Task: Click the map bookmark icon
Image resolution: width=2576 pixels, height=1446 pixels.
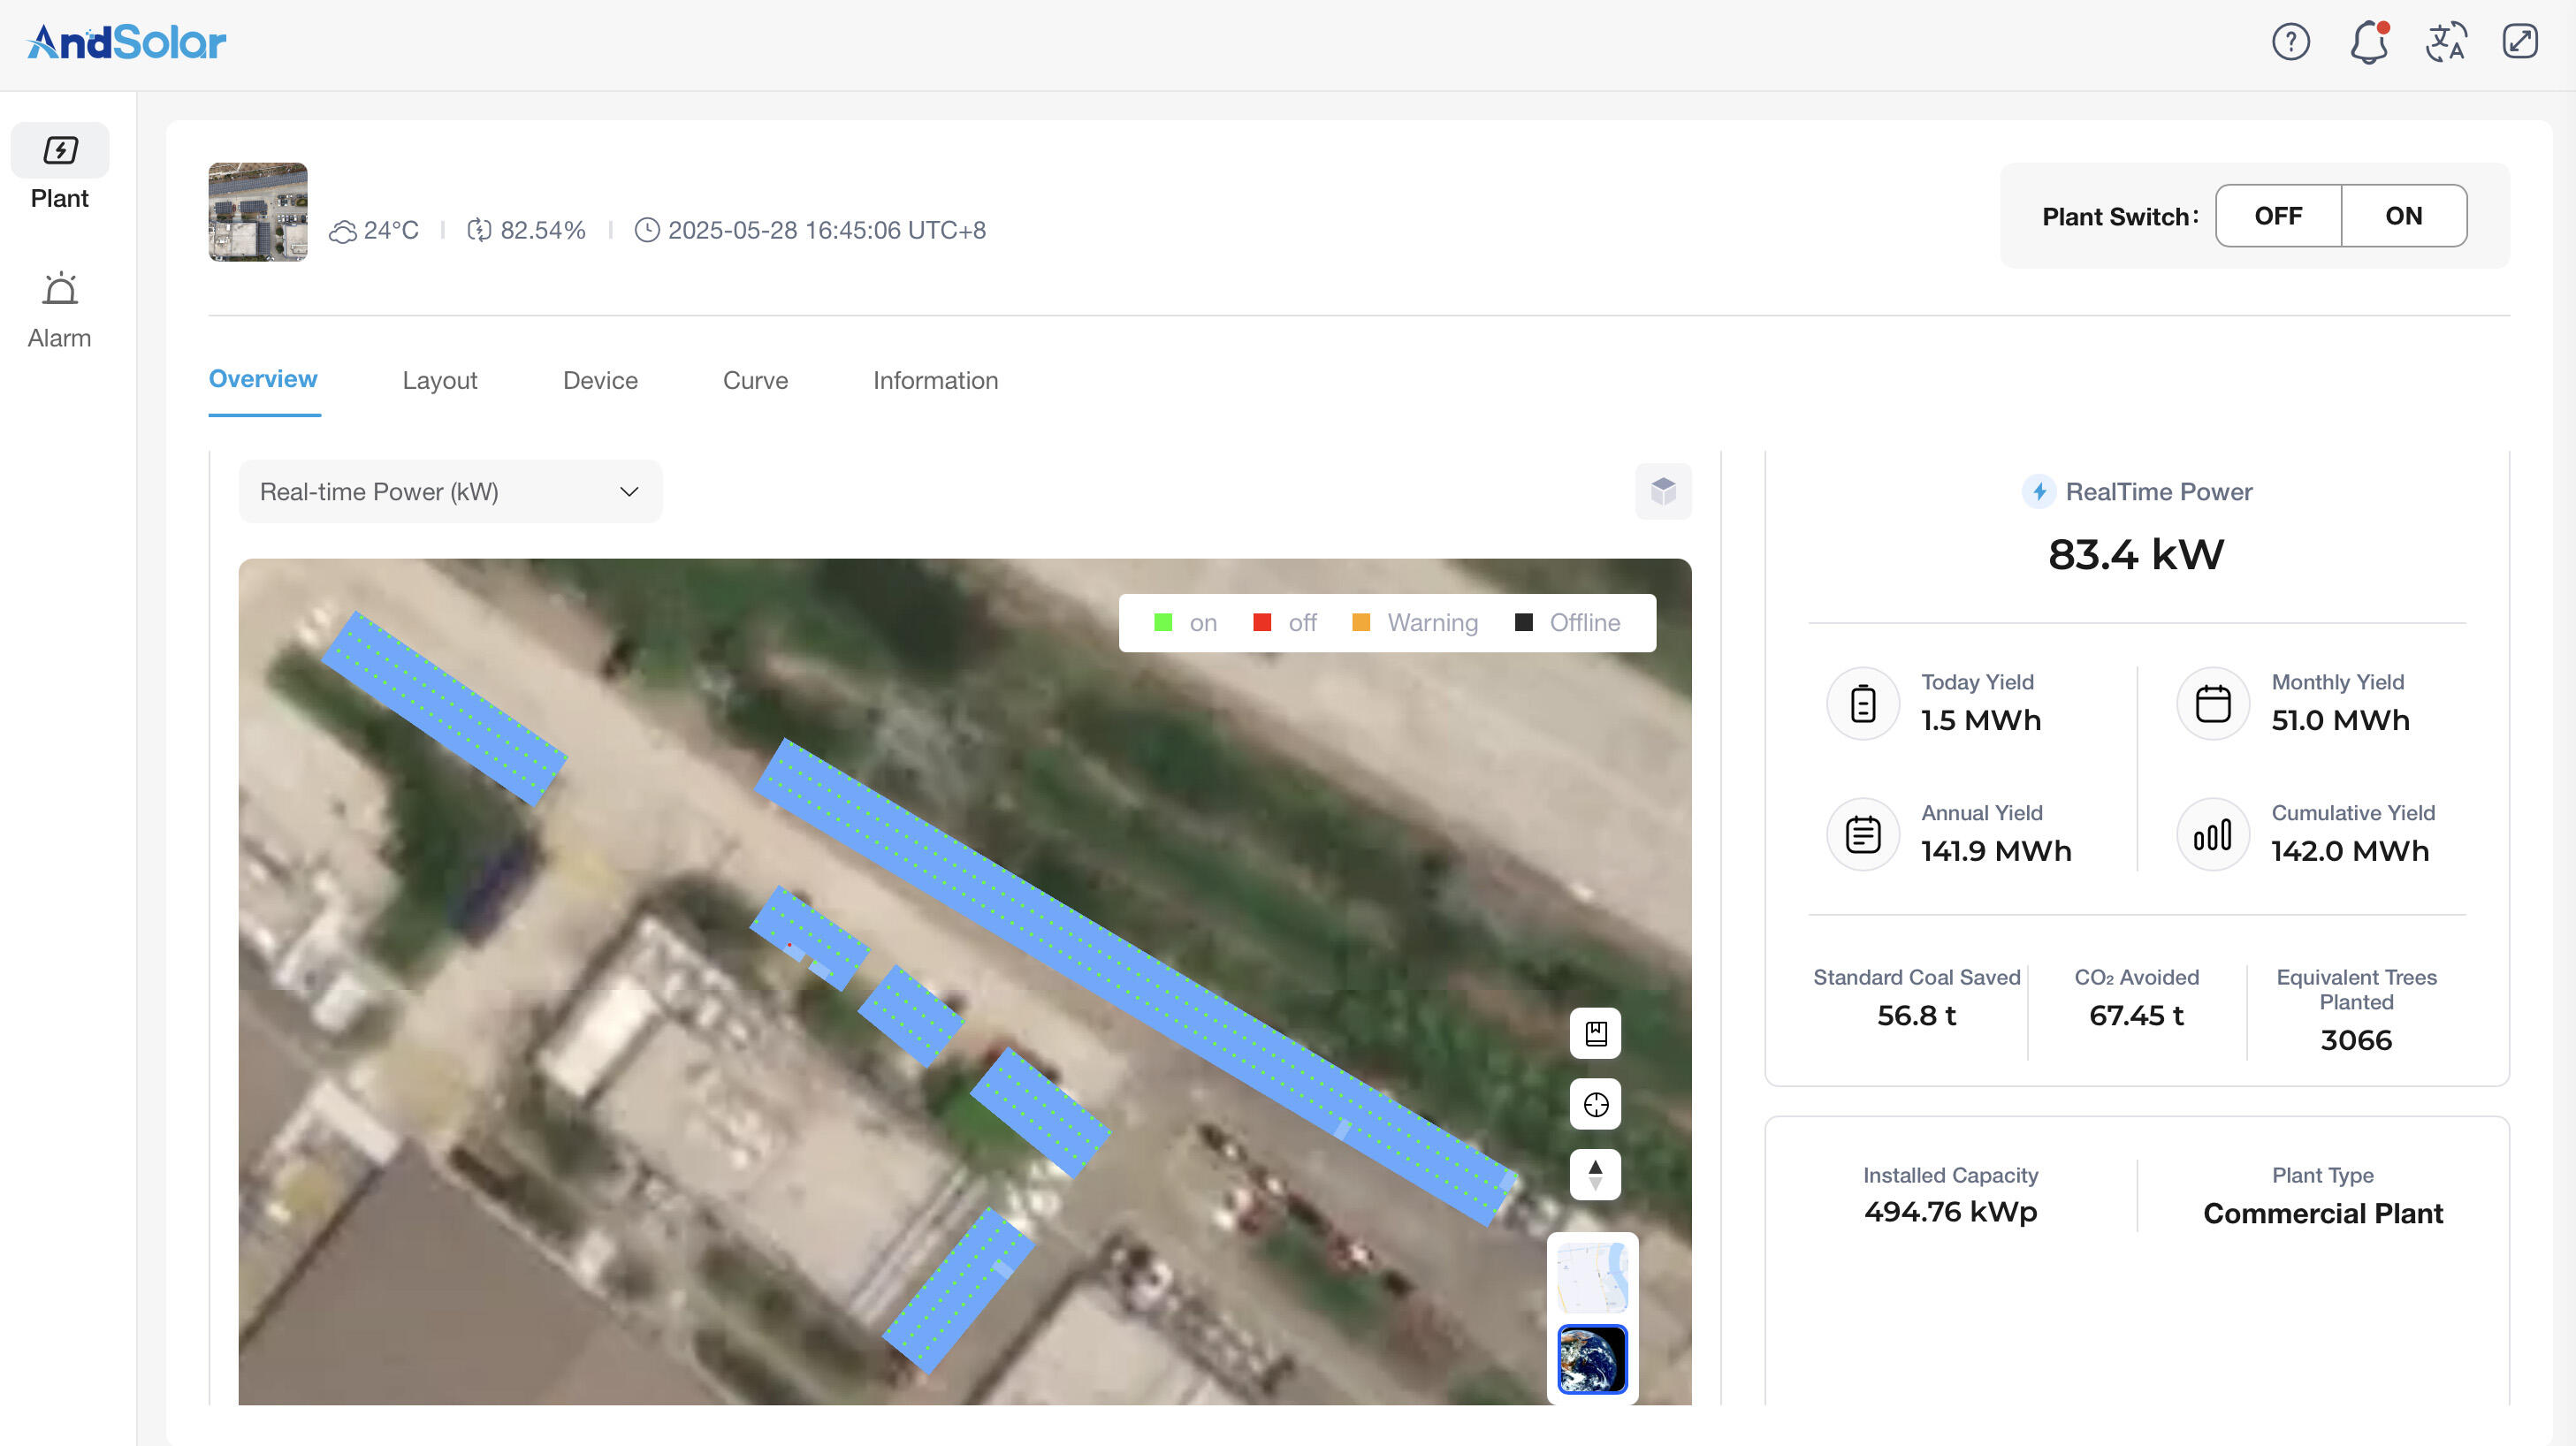Action: [1595, 1033]
